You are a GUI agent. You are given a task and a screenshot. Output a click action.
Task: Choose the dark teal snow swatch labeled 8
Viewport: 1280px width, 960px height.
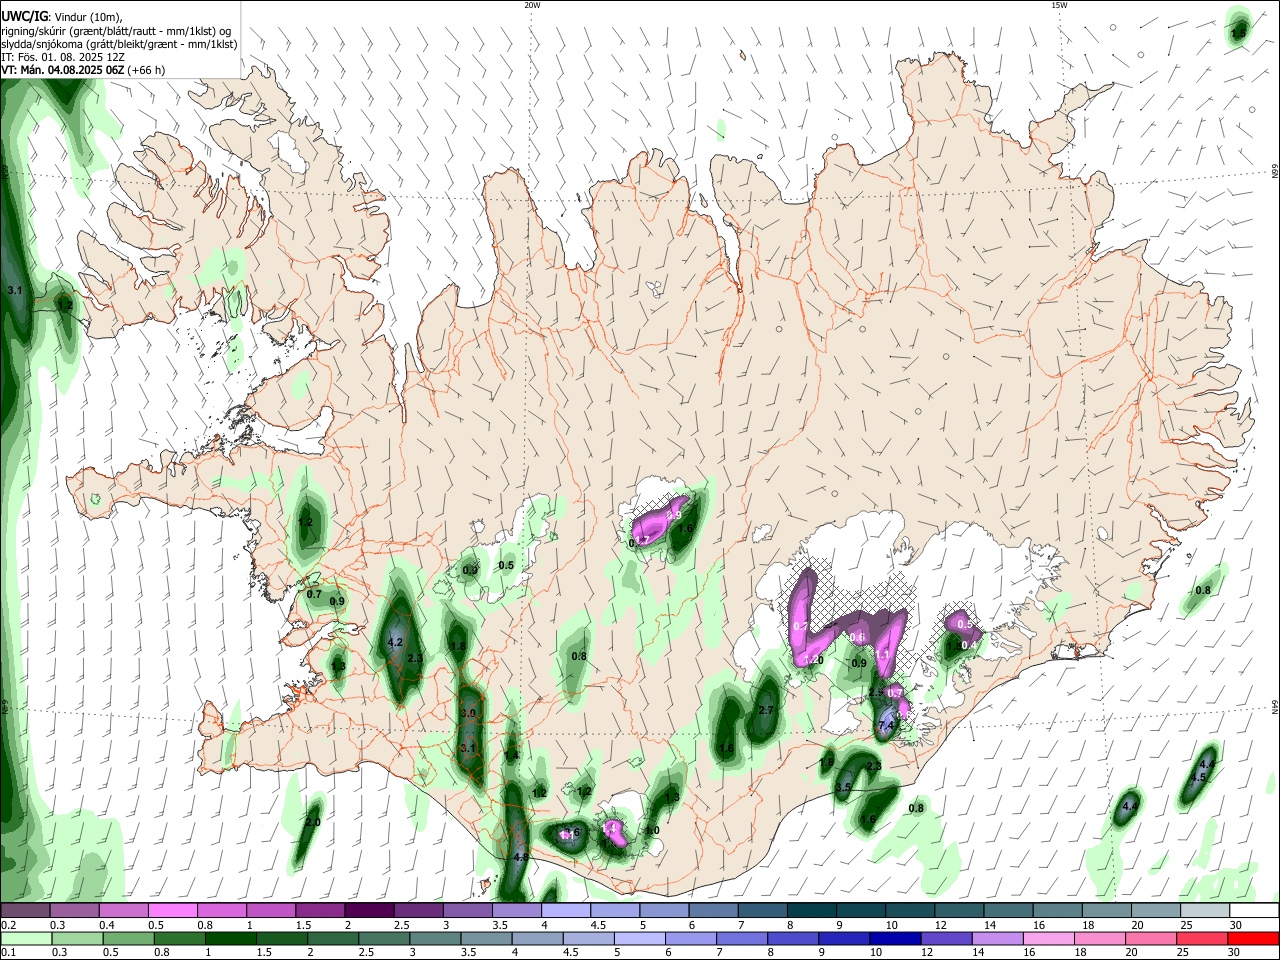tap(812, 911)
